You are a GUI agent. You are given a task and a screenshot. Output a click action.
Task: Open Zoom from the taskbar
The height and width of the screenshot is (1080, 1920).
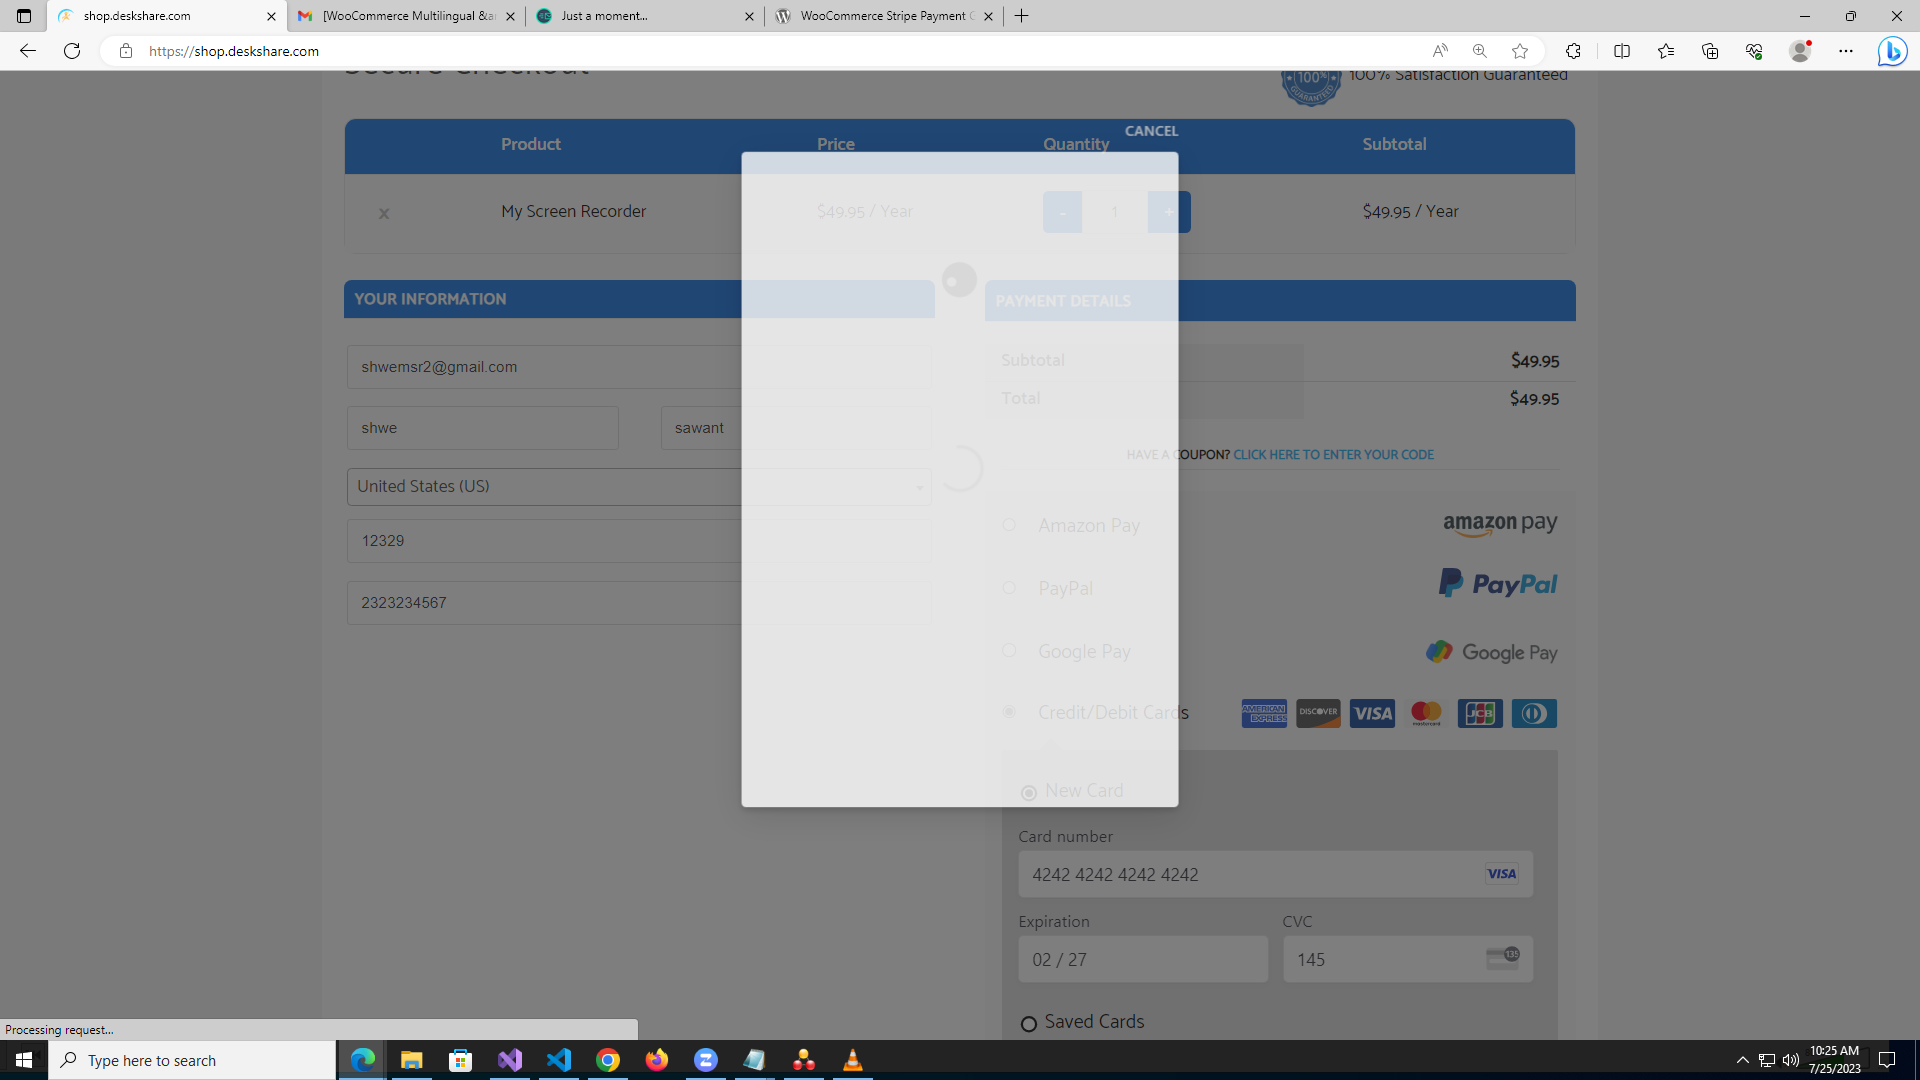tap(705, 1060)
